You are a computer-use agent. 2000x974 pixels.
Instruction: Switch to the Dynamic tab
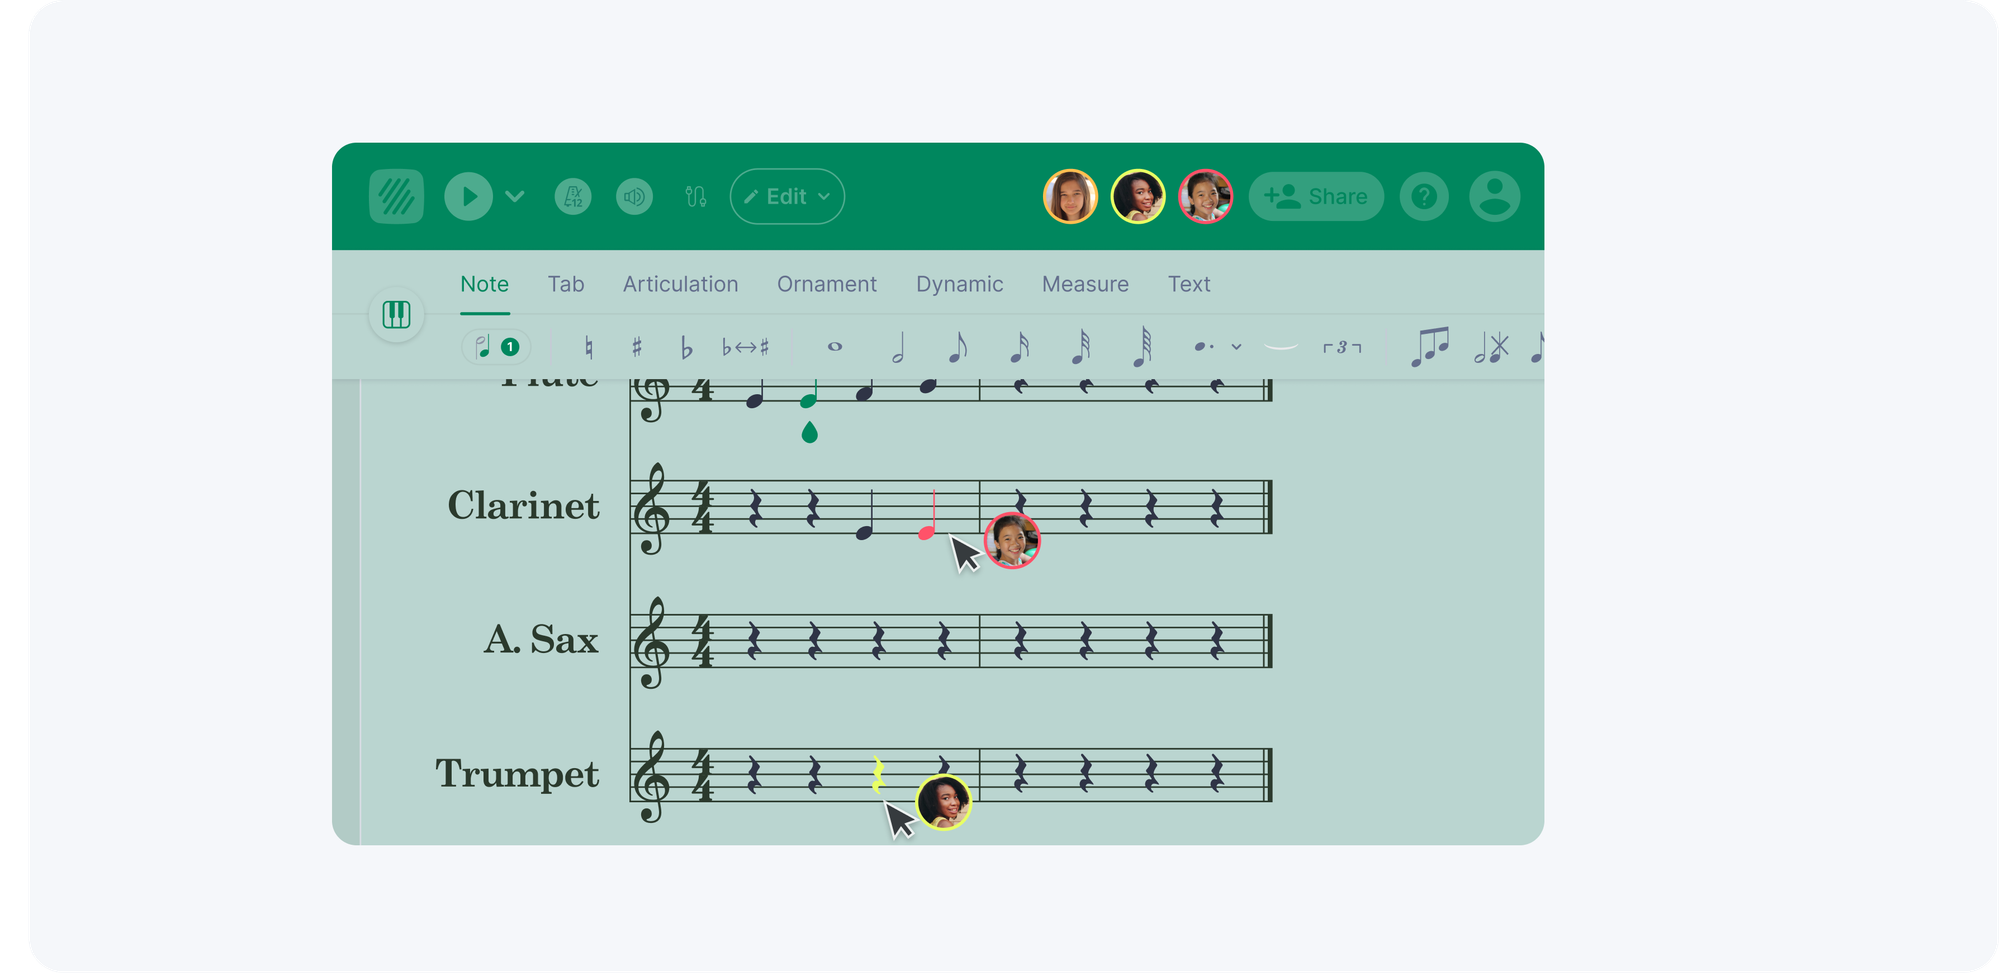[959, 284]
